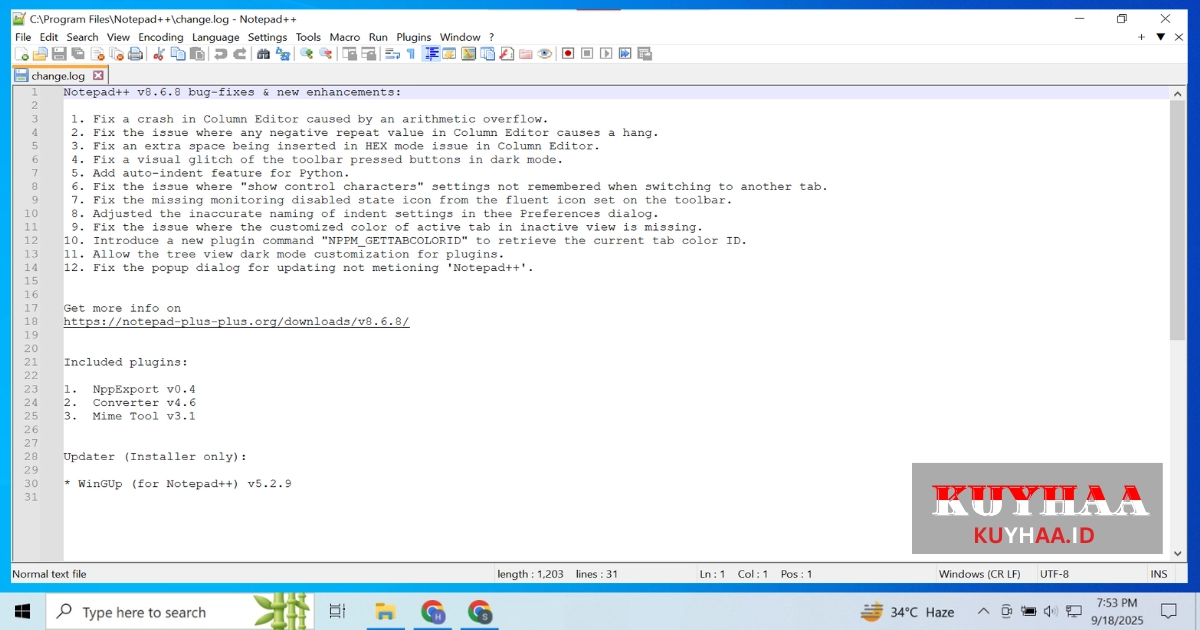Viewport: 1200px width, 630px height.
Task: Click the Windows (CR LF) status bar entry
Action: 979,574
